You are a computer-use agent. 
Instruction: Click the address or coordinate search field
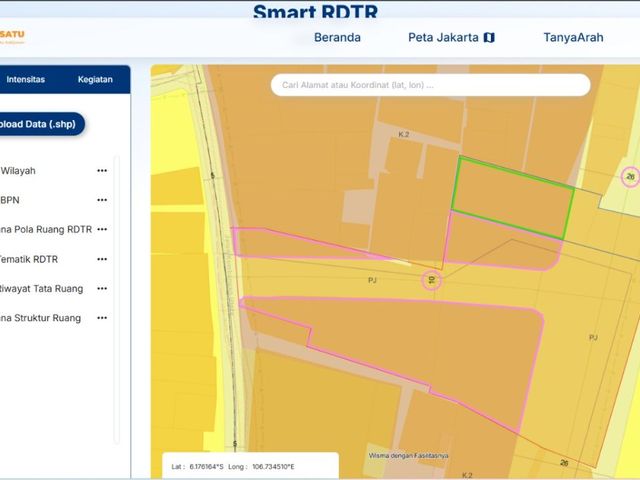pos(431,85)
